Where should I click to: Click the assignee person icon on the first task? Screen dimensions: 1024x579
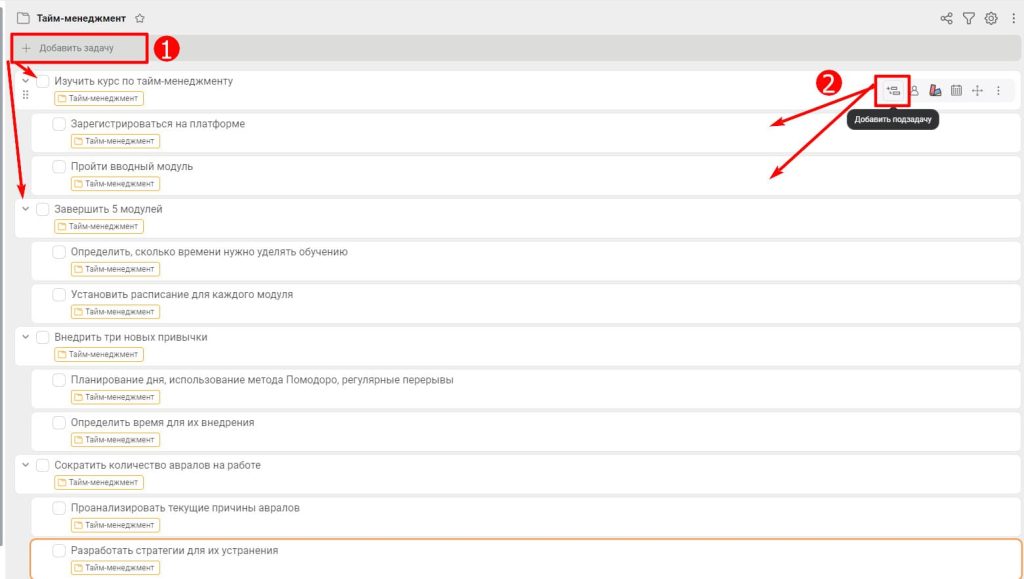click(x=914, y=91)
